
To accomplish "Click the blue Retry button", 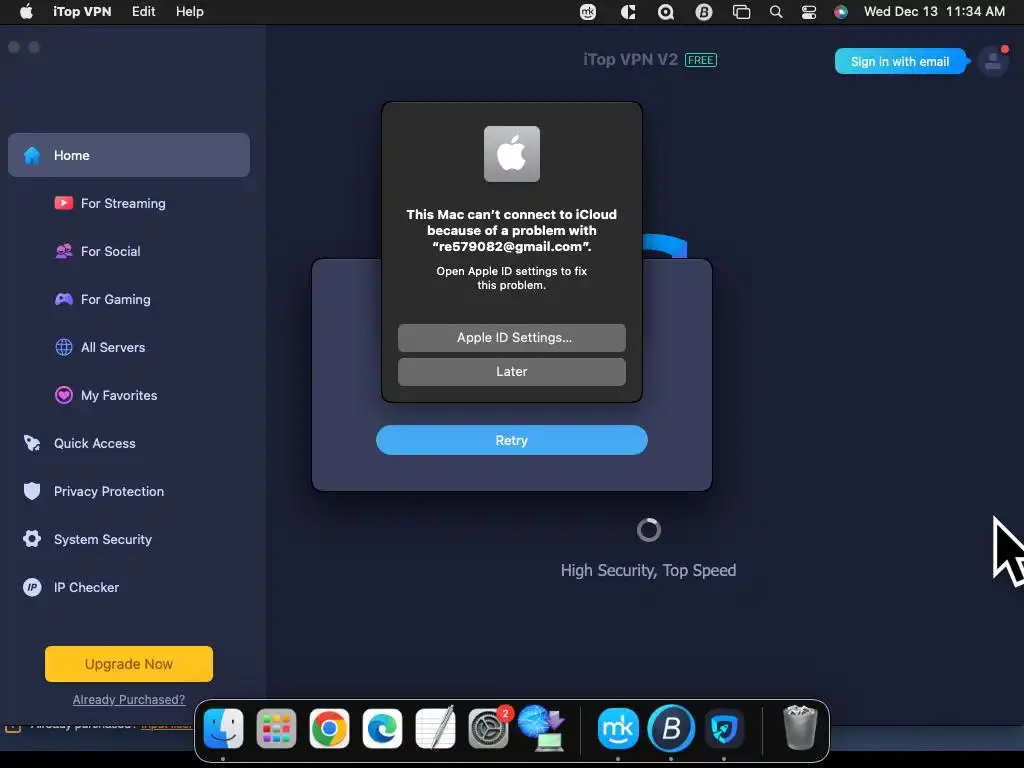I will (512, 440).
